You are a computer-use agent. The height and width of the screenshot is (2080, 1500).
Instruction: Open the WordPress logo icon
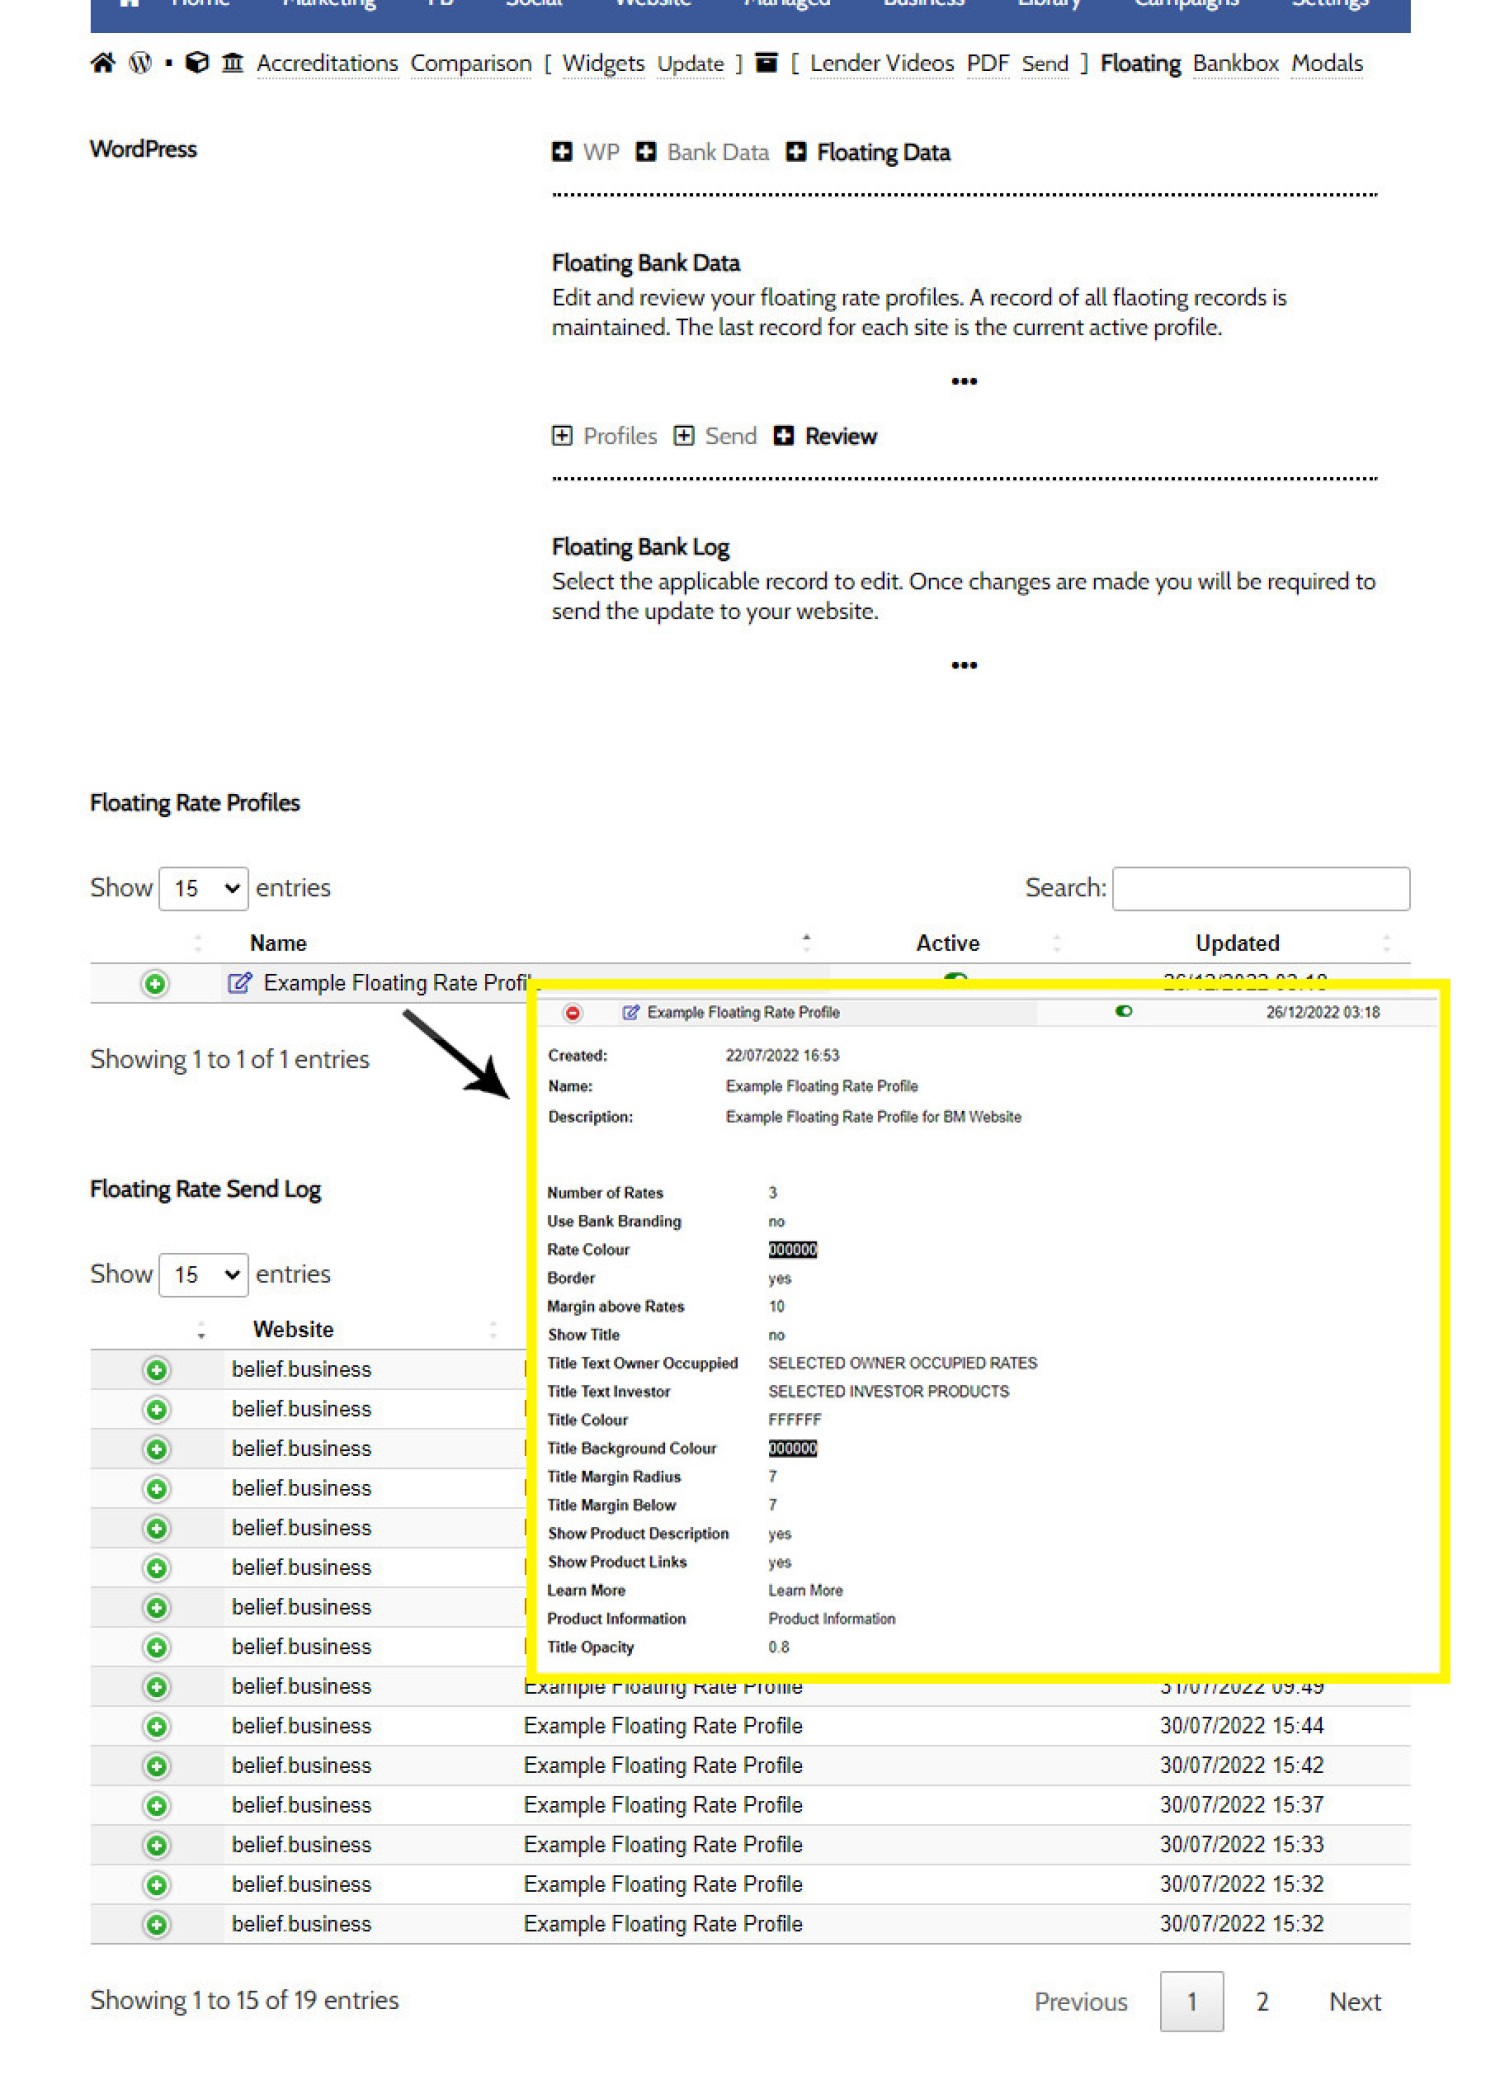(141, 63)
